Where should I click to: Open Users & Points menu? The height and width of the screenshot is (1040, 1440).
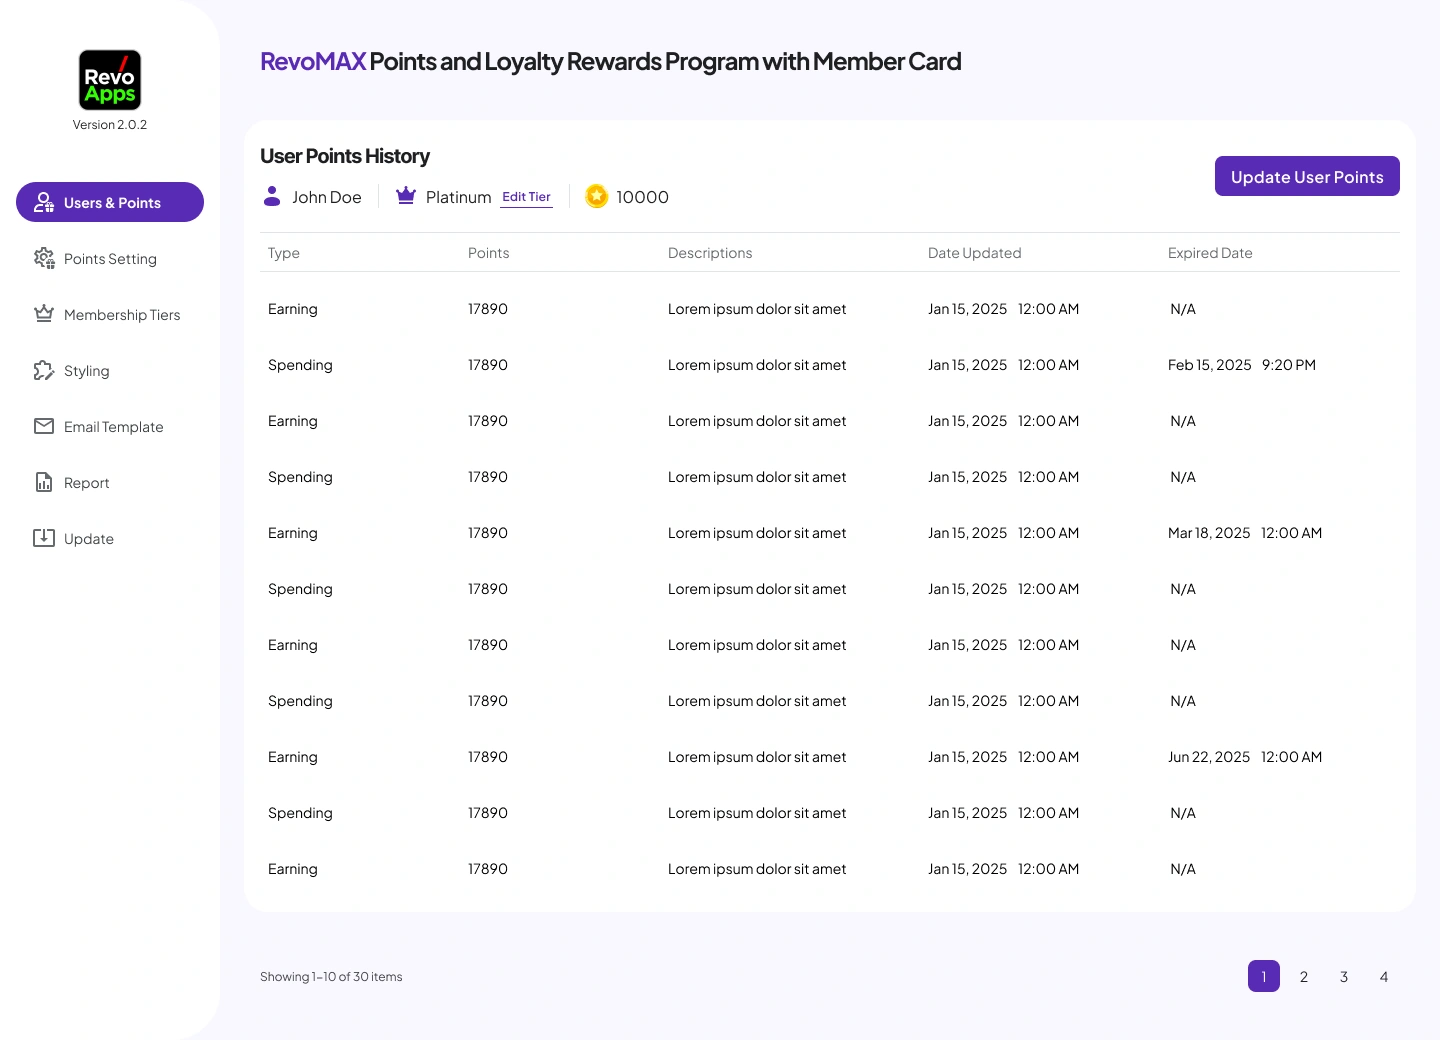coord(110,202)
